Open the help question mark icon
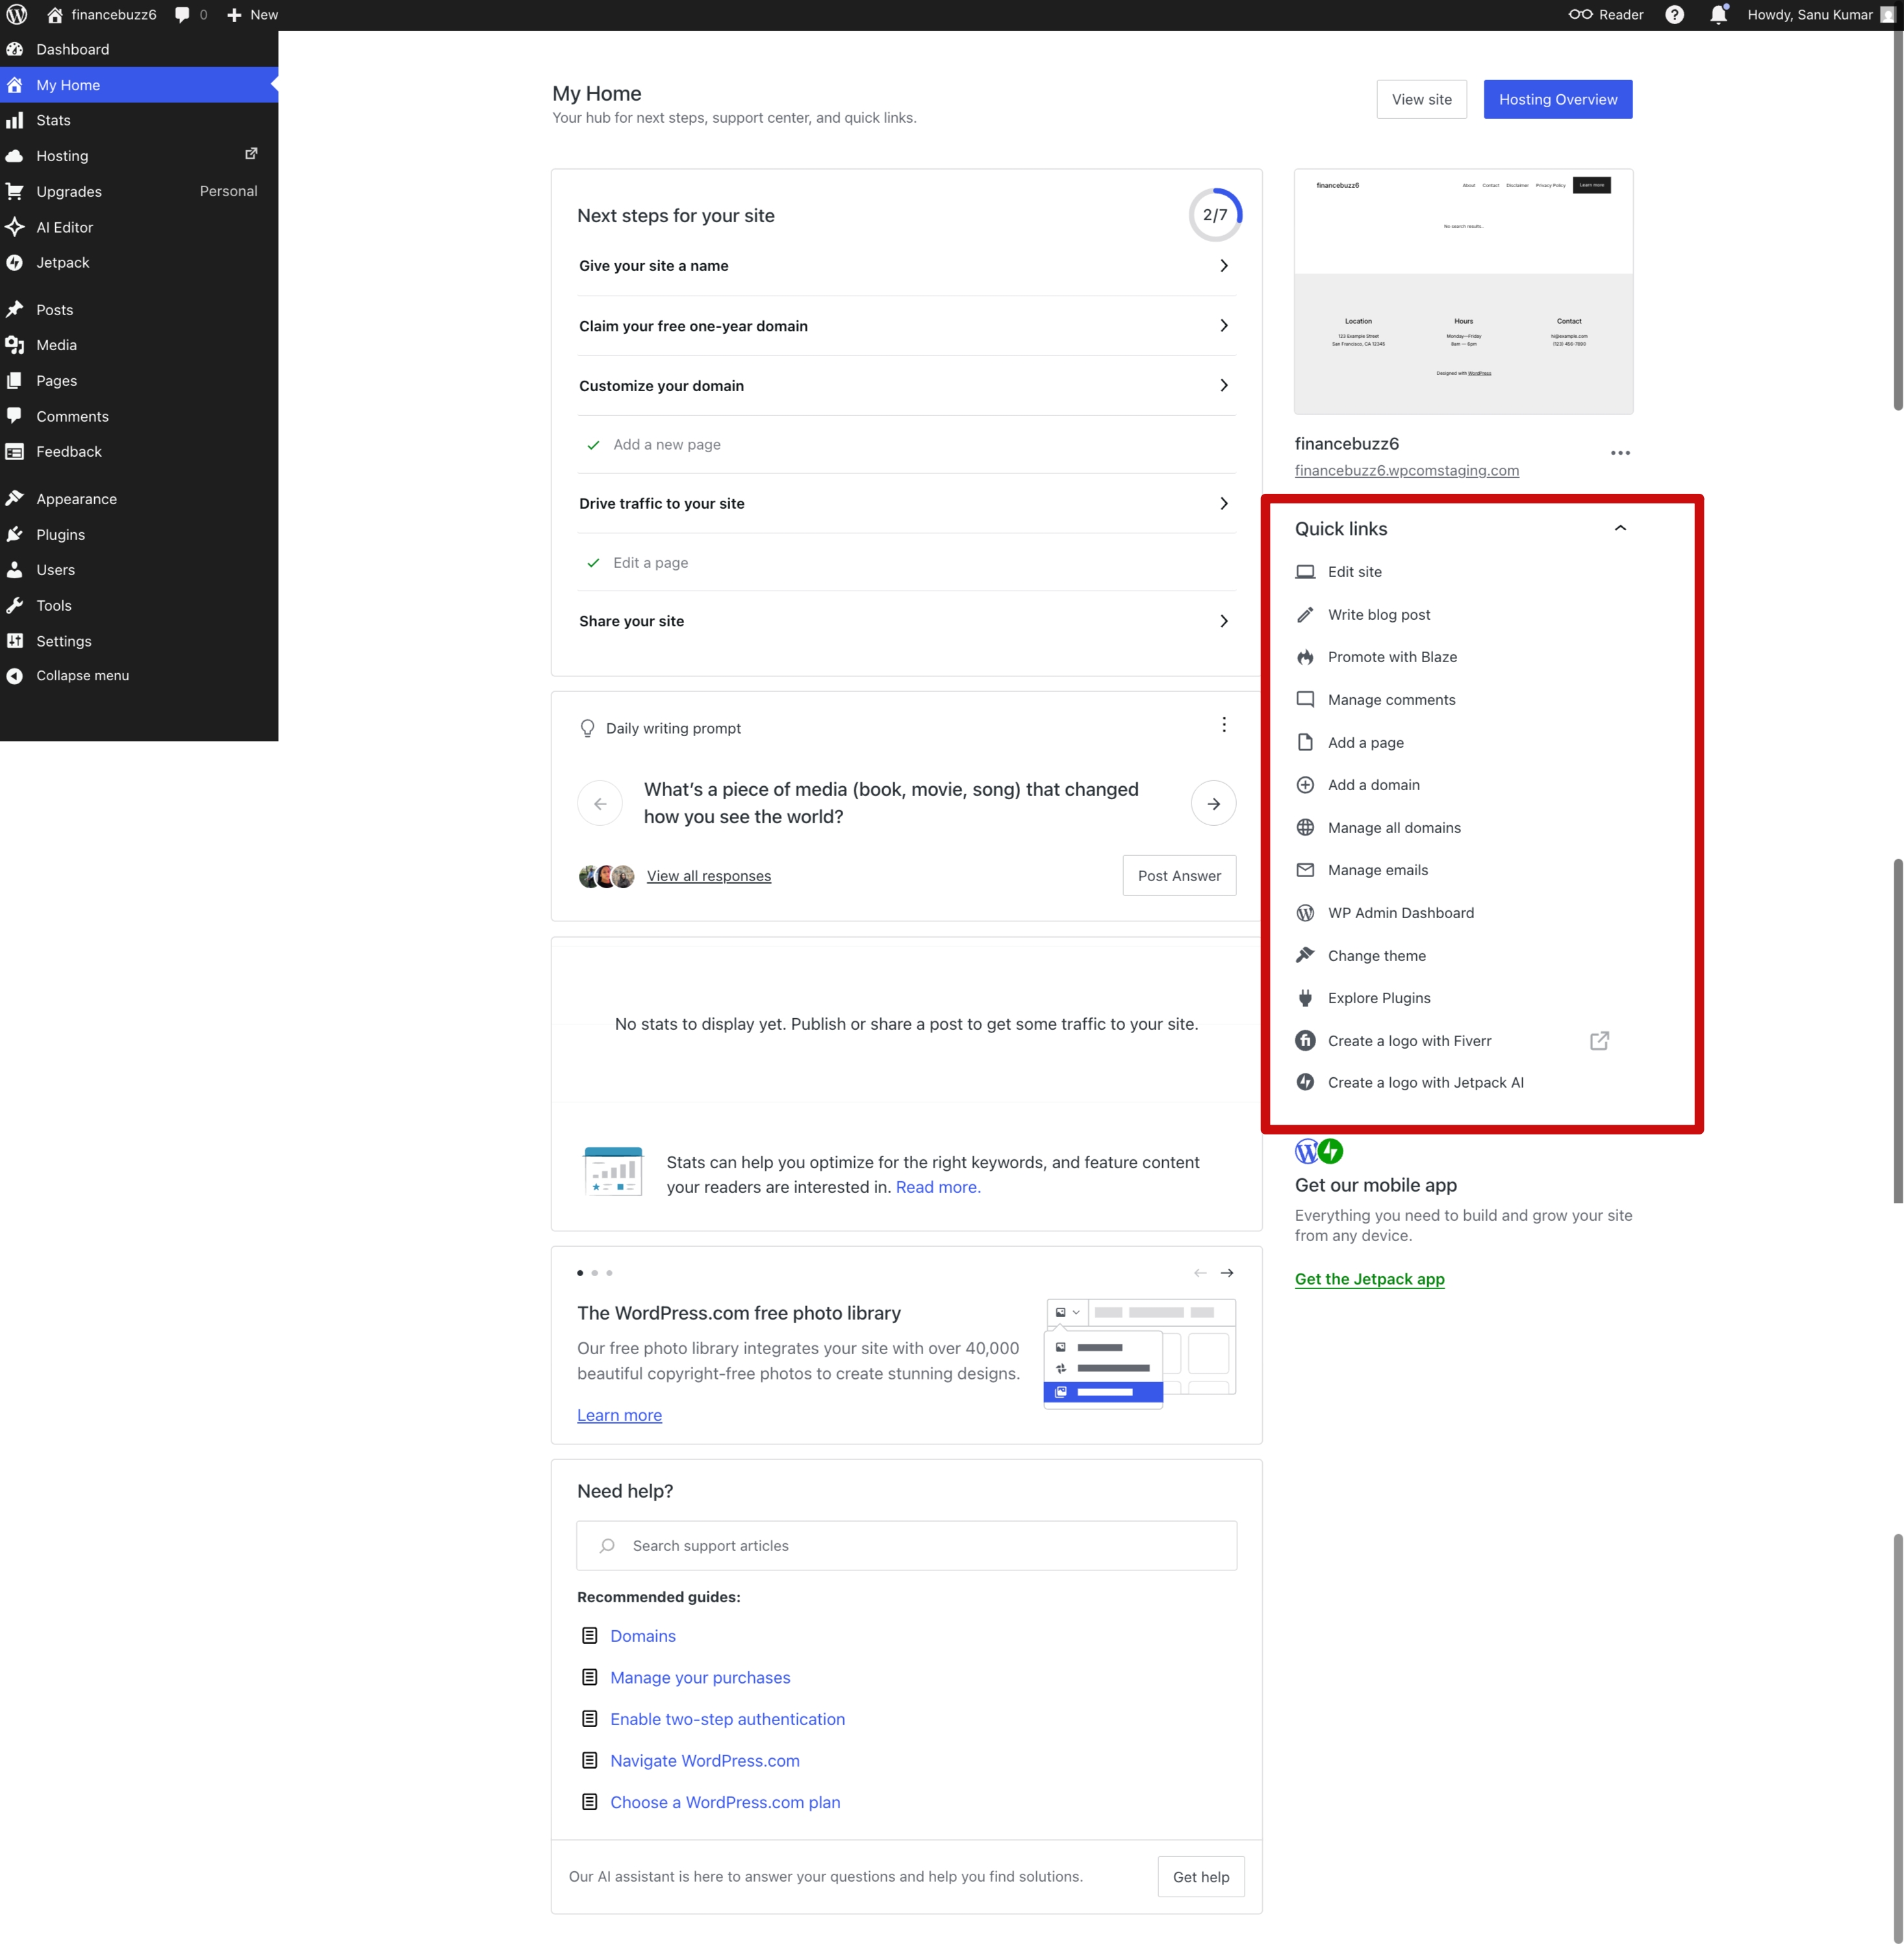 [x=1674, y=15]
